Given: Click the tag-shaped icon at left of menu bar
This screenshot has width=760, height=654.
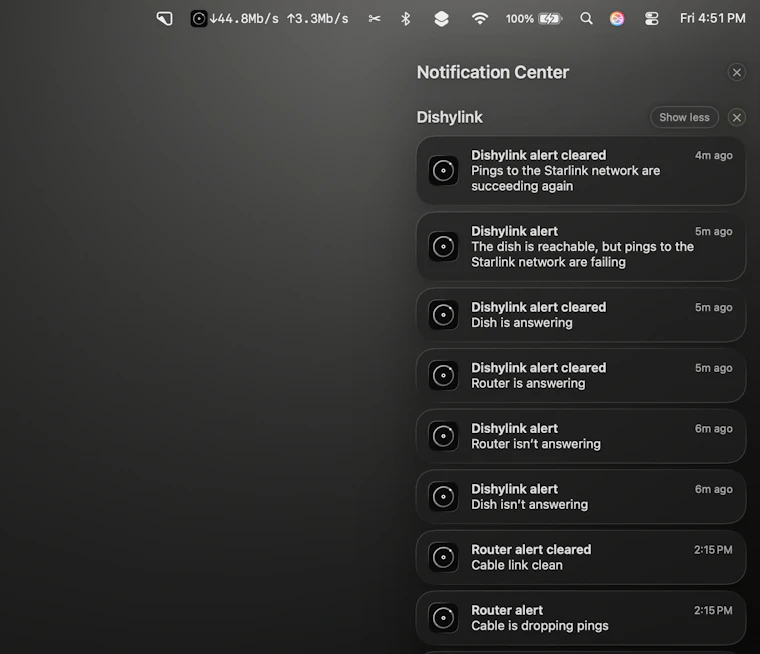Looking at the screenshot, I should point(165,18).
